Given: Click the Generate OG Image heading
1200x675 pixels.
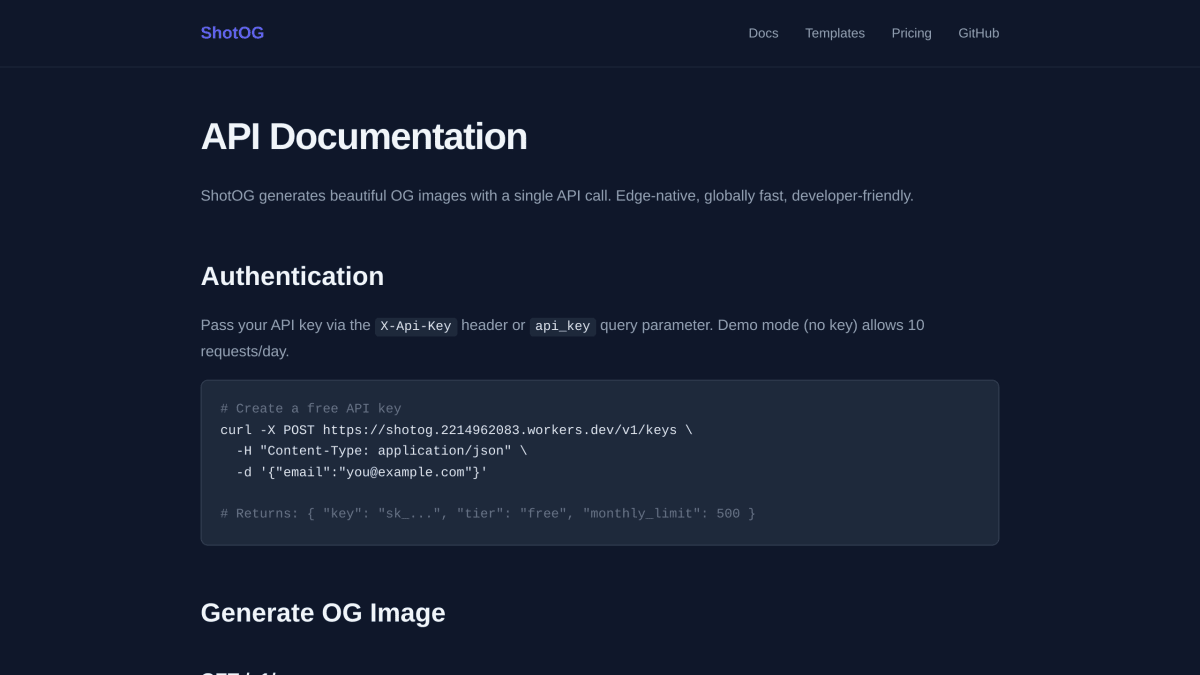Looking at the screenshot, I should 323,613.
